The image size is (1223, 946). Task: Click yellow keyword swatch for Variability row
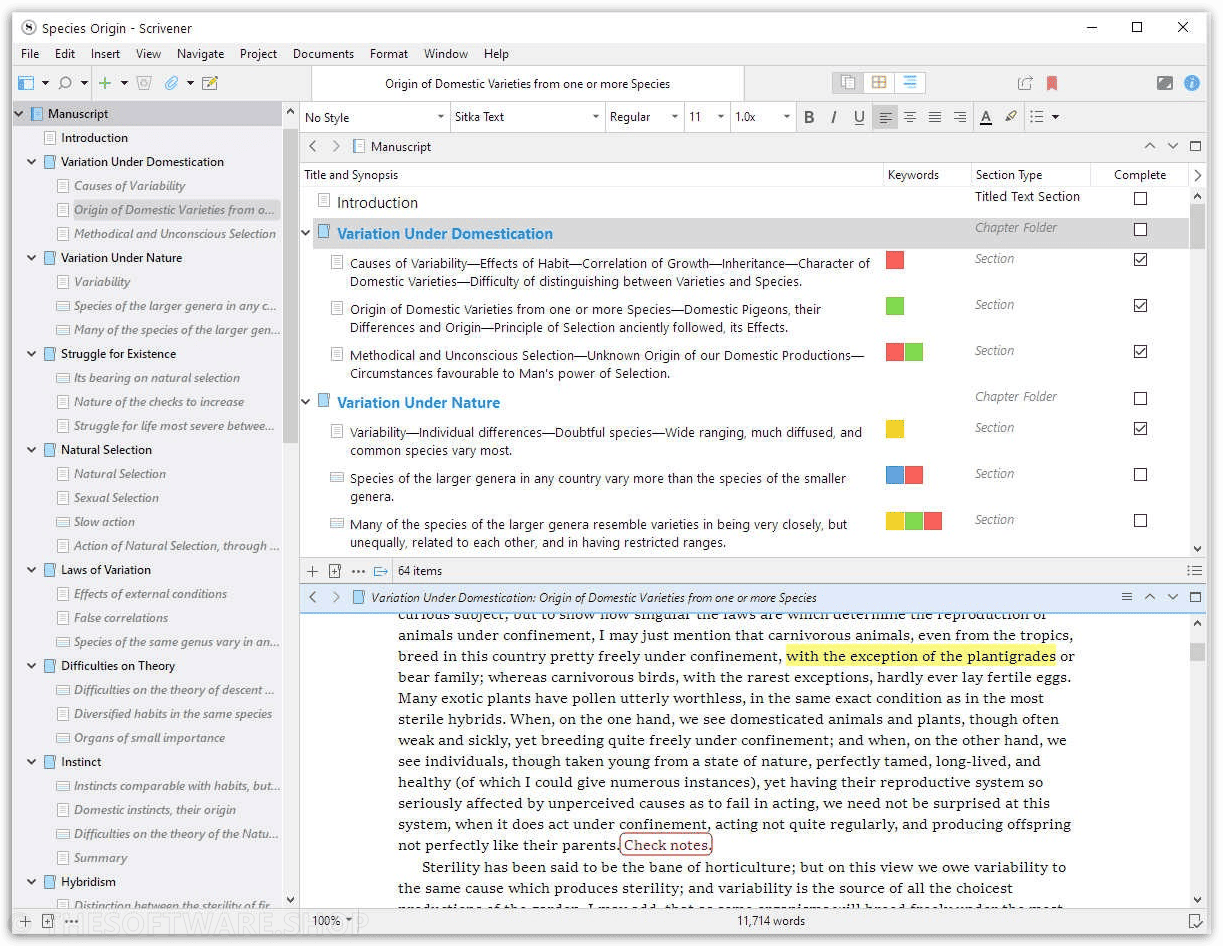[x=895, y=429]
